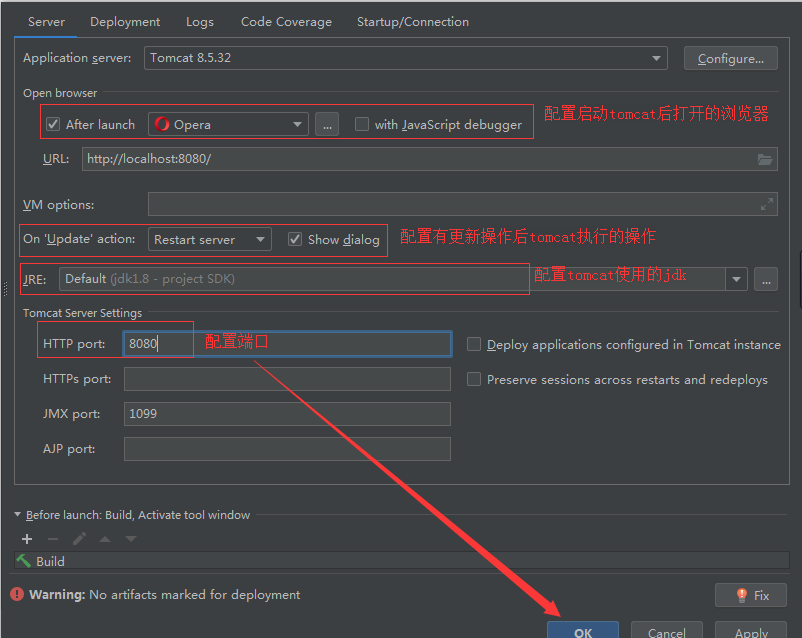Click the HTTP port input field
This screenshot has width=802, height=638.
287,343
